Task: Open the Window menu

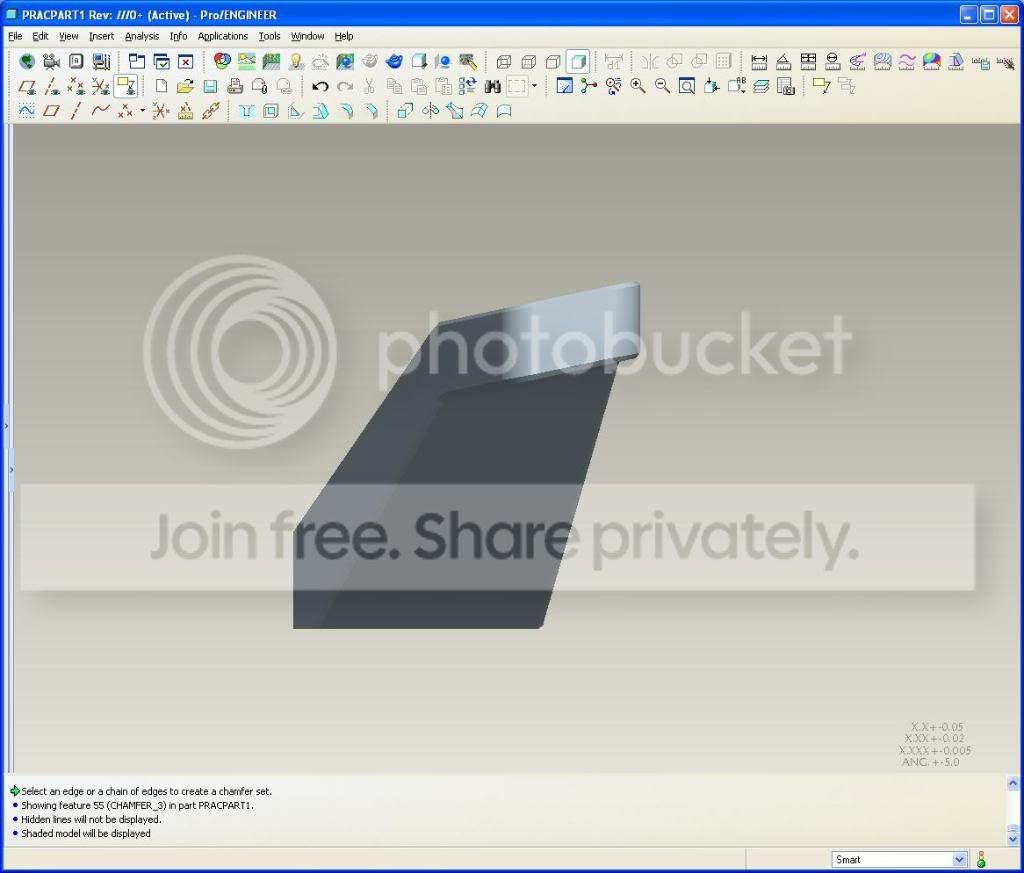Action: point(307,36)
